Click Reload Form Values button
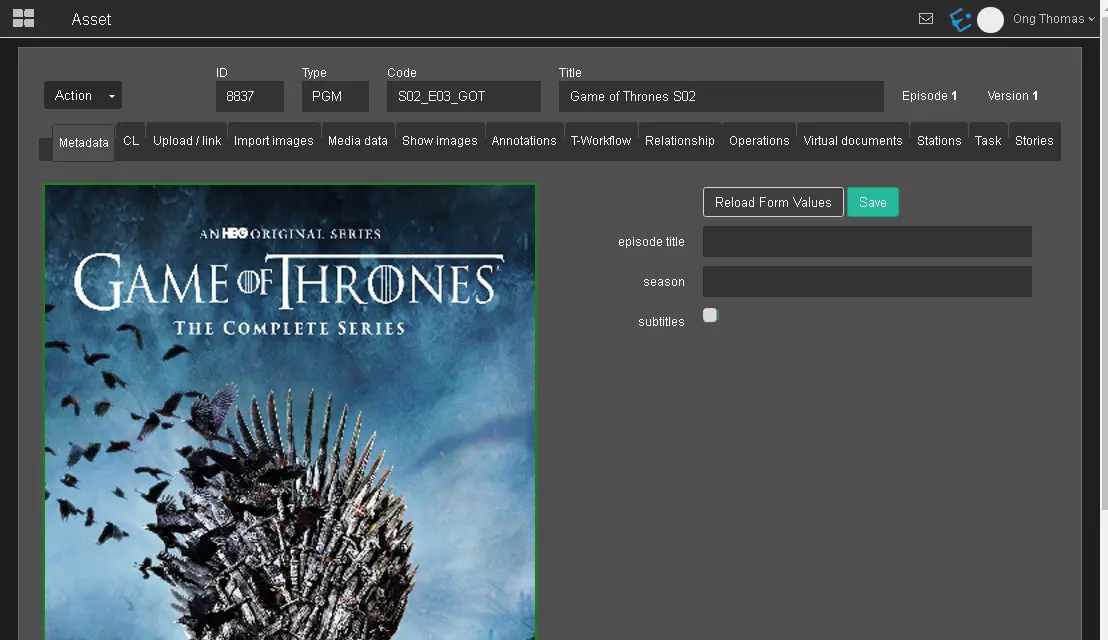The image size is (1108, 640). (x=773, y=202)
